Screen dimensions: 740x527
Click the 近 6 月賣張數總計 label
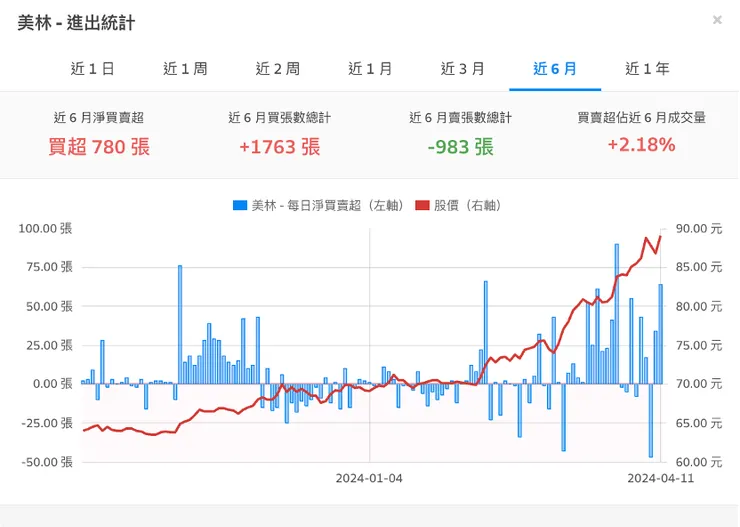[x=461, y=117]
